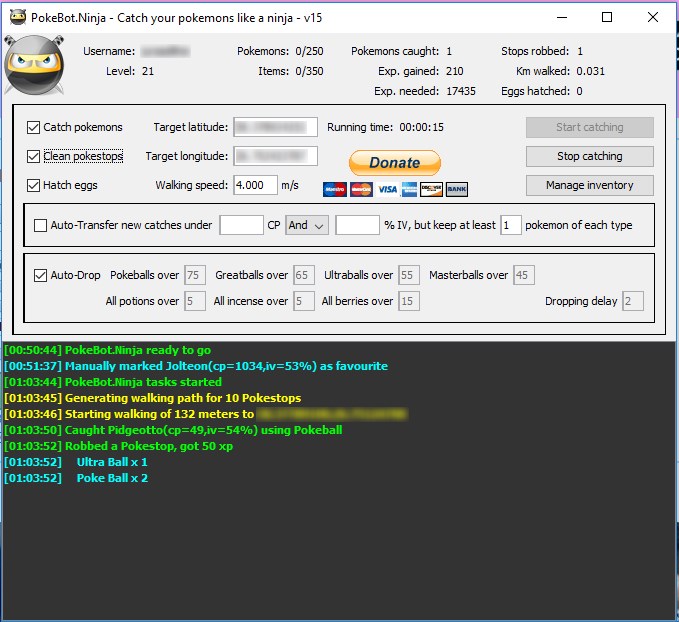Click the CP threshold input box
679x622 pixels.
tap(241, 225)
